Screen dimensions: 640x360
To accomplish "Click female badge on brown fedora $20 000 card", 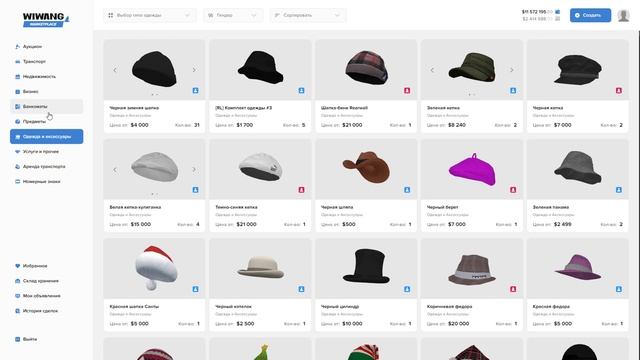I will [513, 289].
